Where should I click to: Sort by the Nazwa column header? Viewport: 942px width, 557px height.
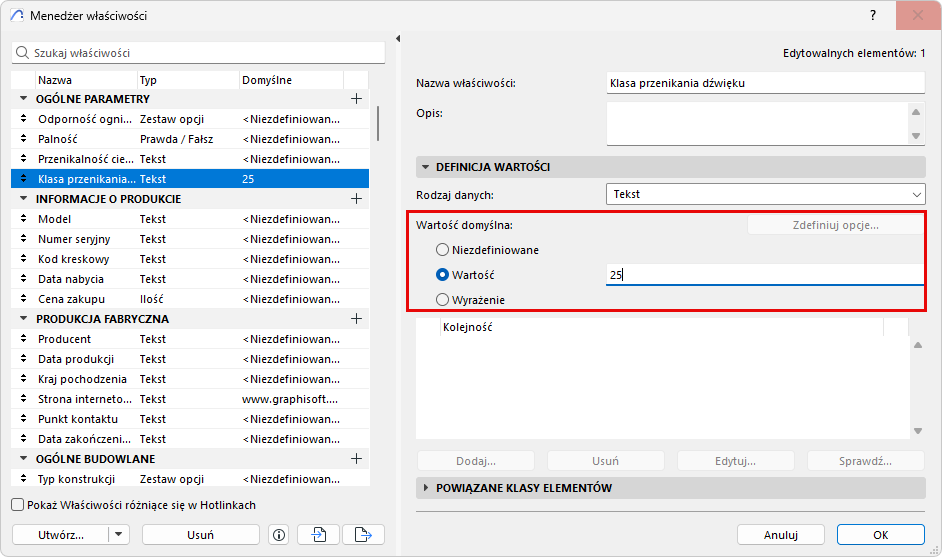point(86,80)
